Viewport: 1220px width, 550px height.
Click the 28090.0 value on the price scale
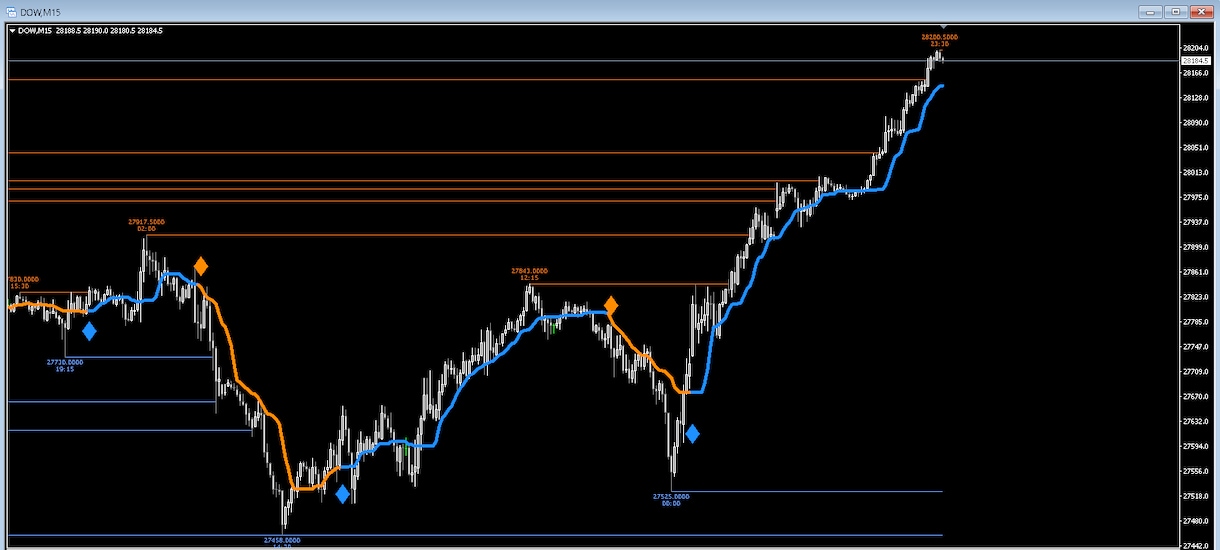click(1195, 123)
